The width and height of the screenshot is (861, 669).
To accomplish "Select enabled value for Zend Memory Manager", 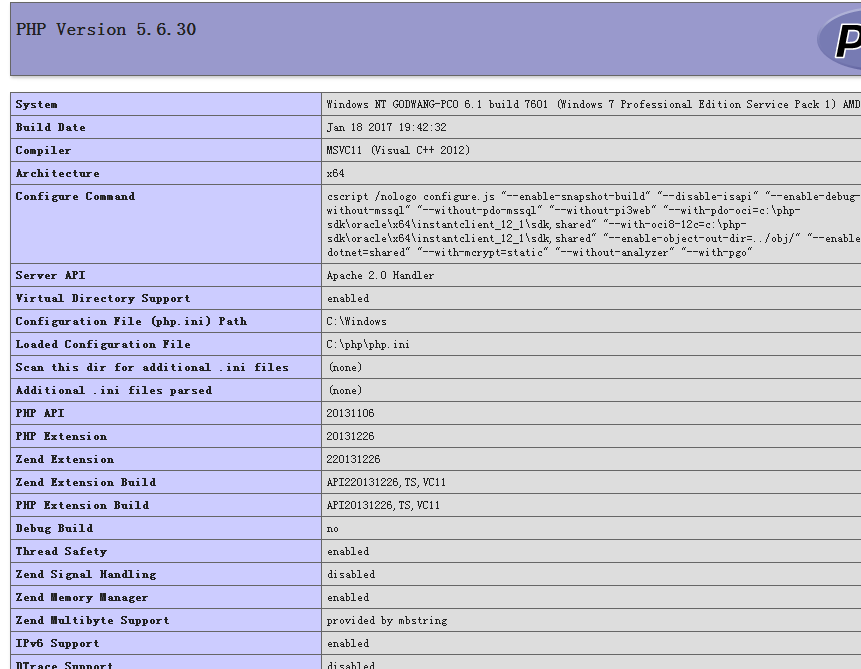I will tap(348, 598).
